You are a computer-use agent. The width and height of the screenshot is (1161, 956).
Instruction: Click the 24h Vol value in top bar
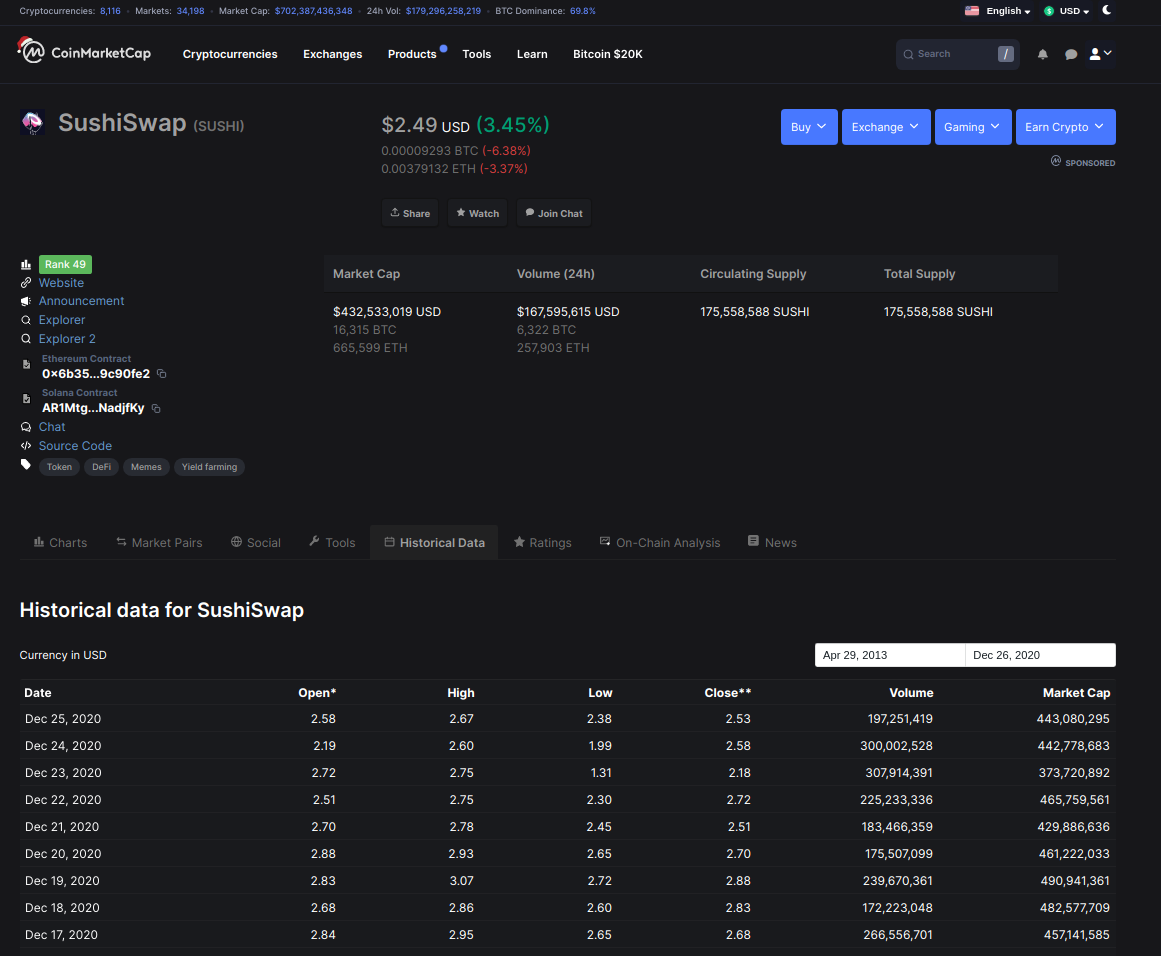click(443, 11)
